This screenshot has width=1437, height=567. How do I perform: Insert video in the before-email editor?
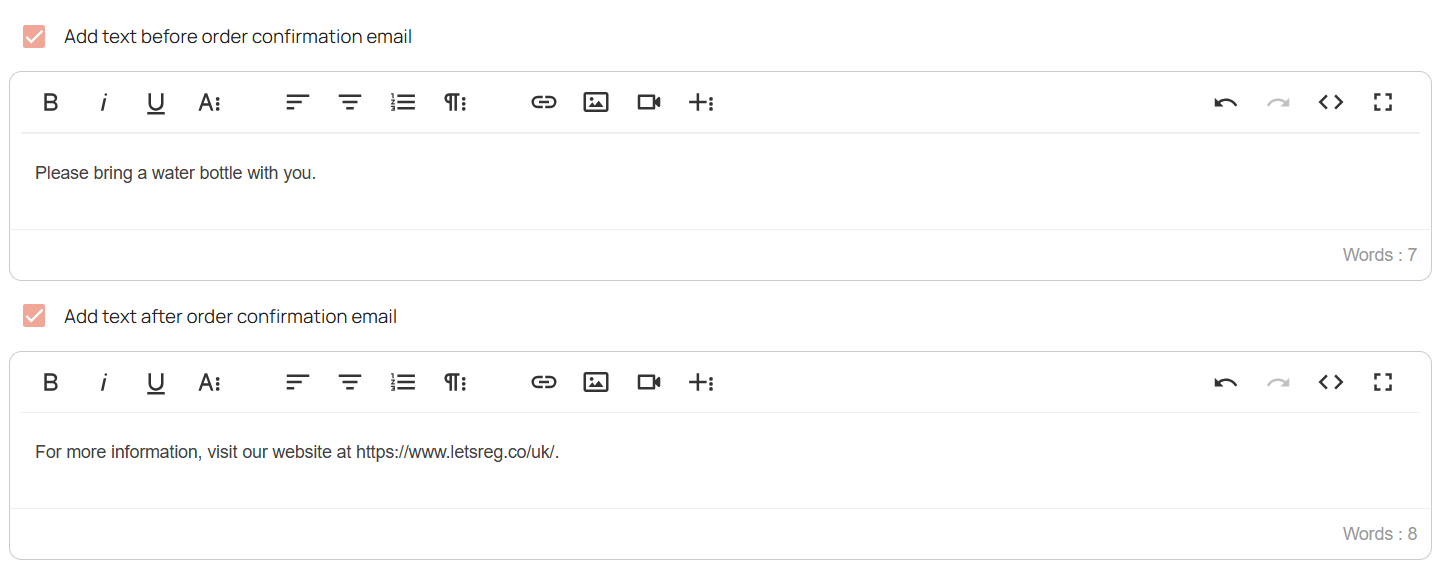tap(649, 102)
